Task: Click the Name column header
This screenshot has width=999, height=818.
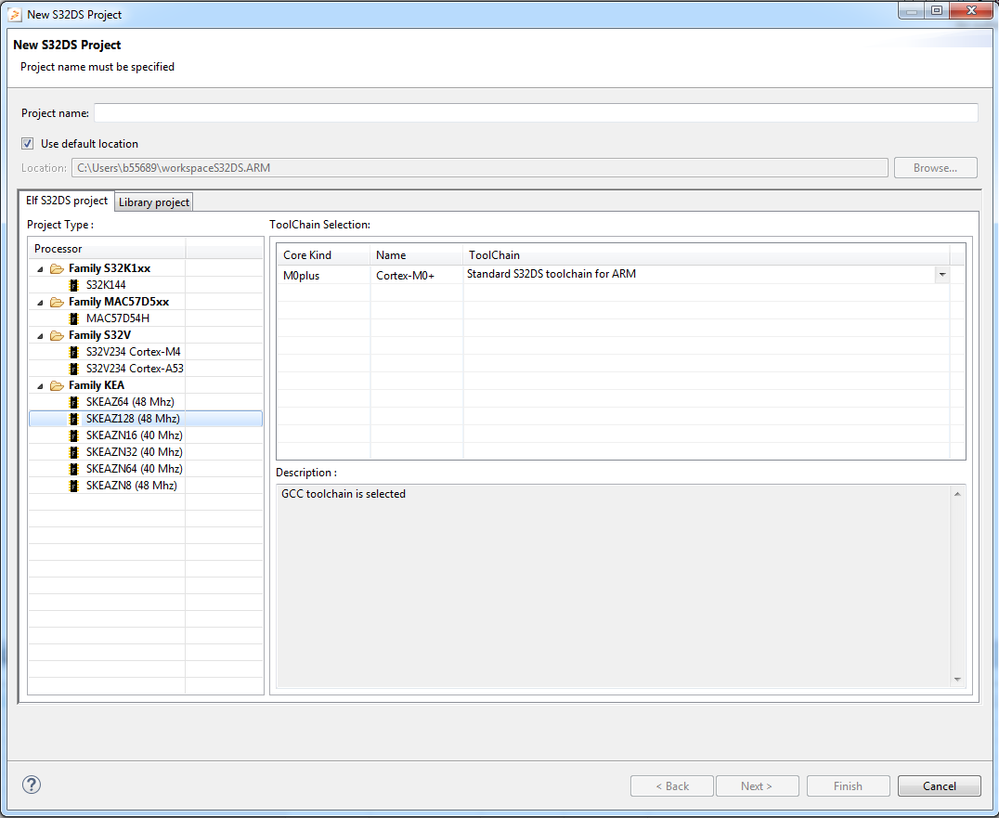Action: coord(417,255)
